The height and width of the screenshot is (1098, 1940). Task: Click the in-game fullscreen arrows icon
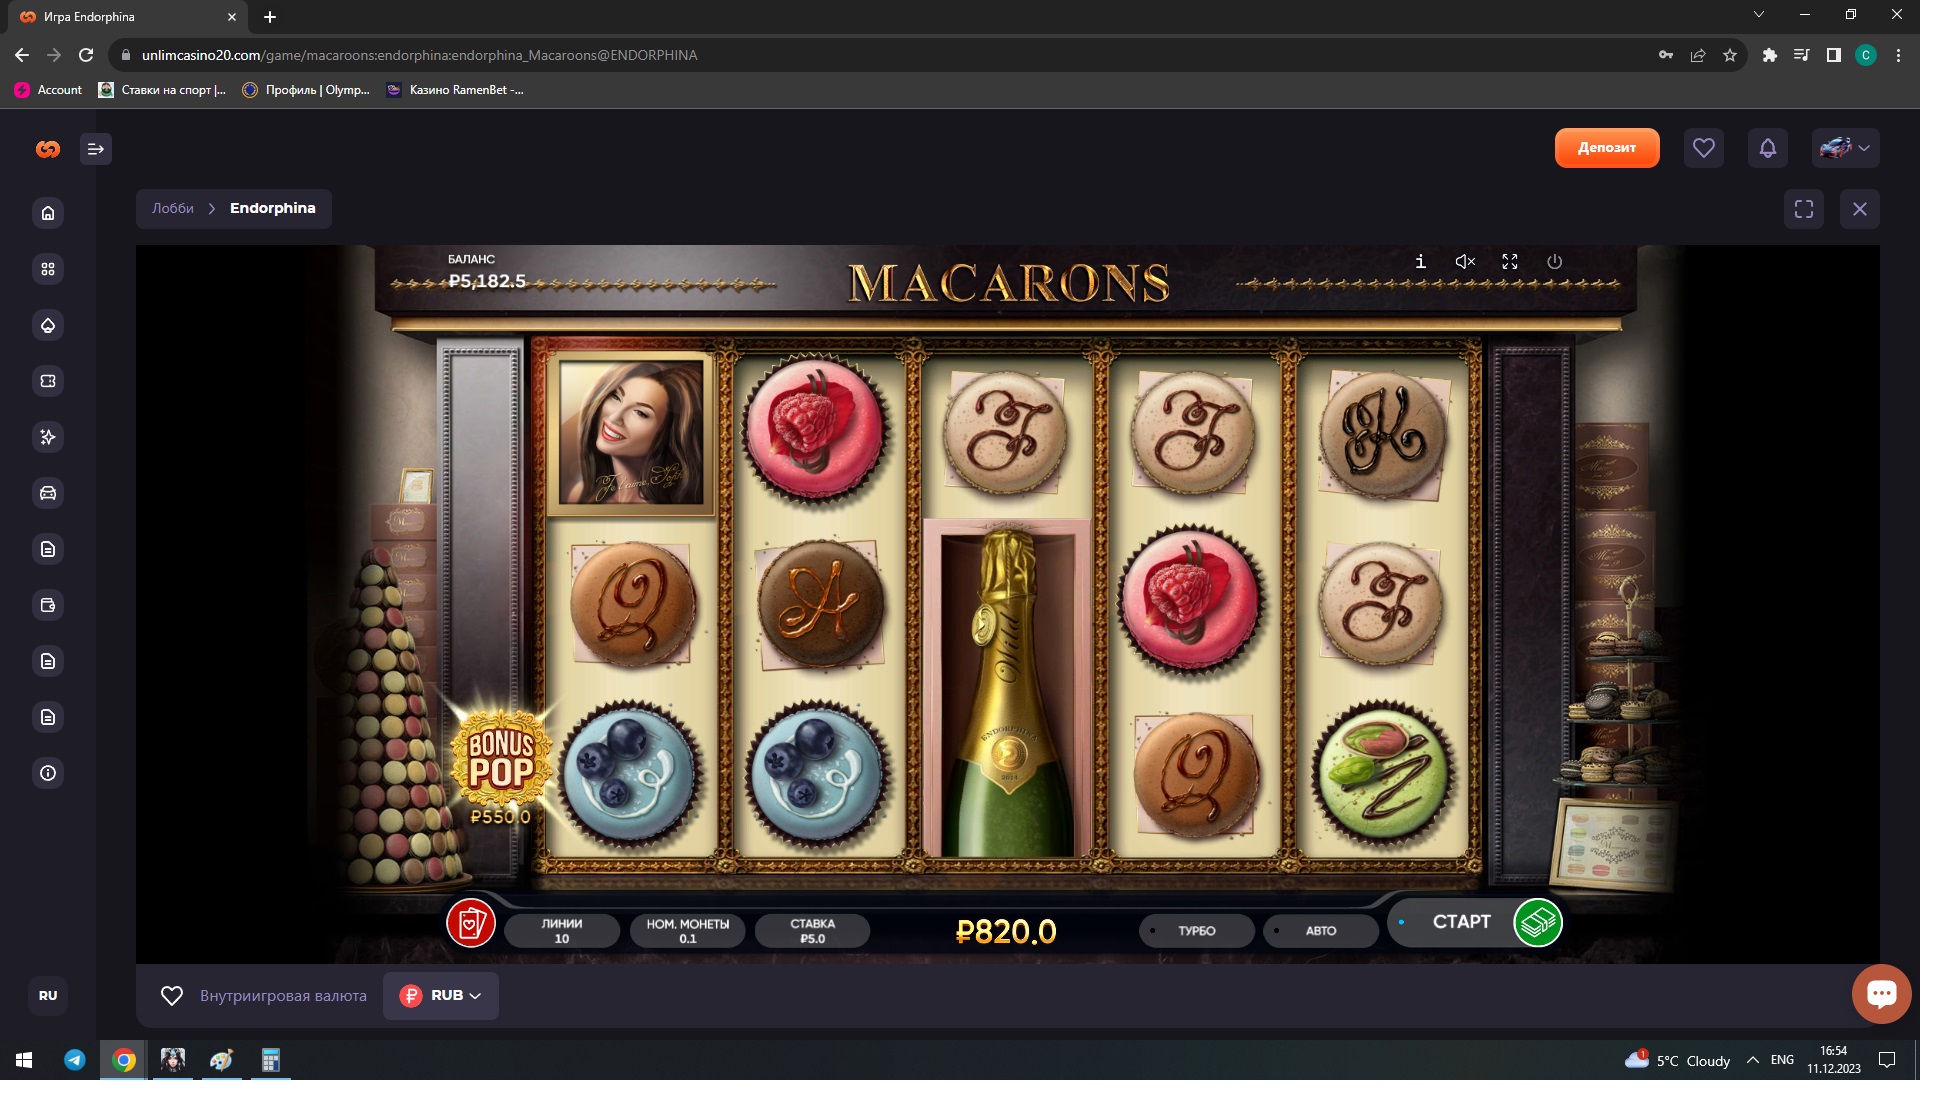[x=1510, y=262]
